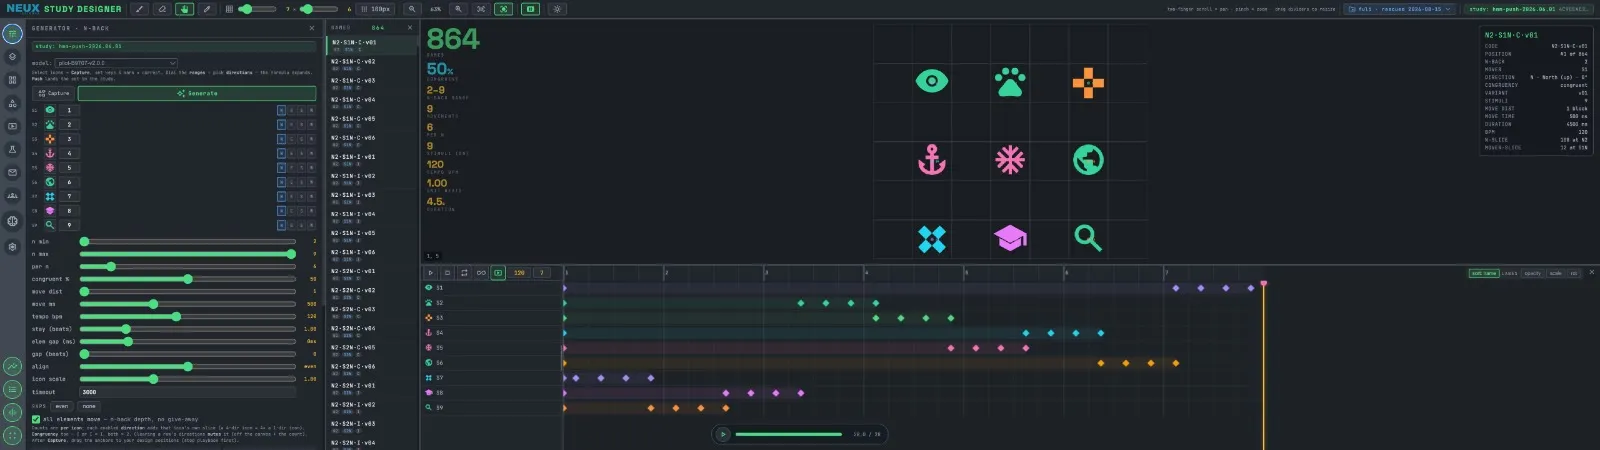Open the layers sidebar icon
Screen dimensions: 1600x450
point(12,57)
